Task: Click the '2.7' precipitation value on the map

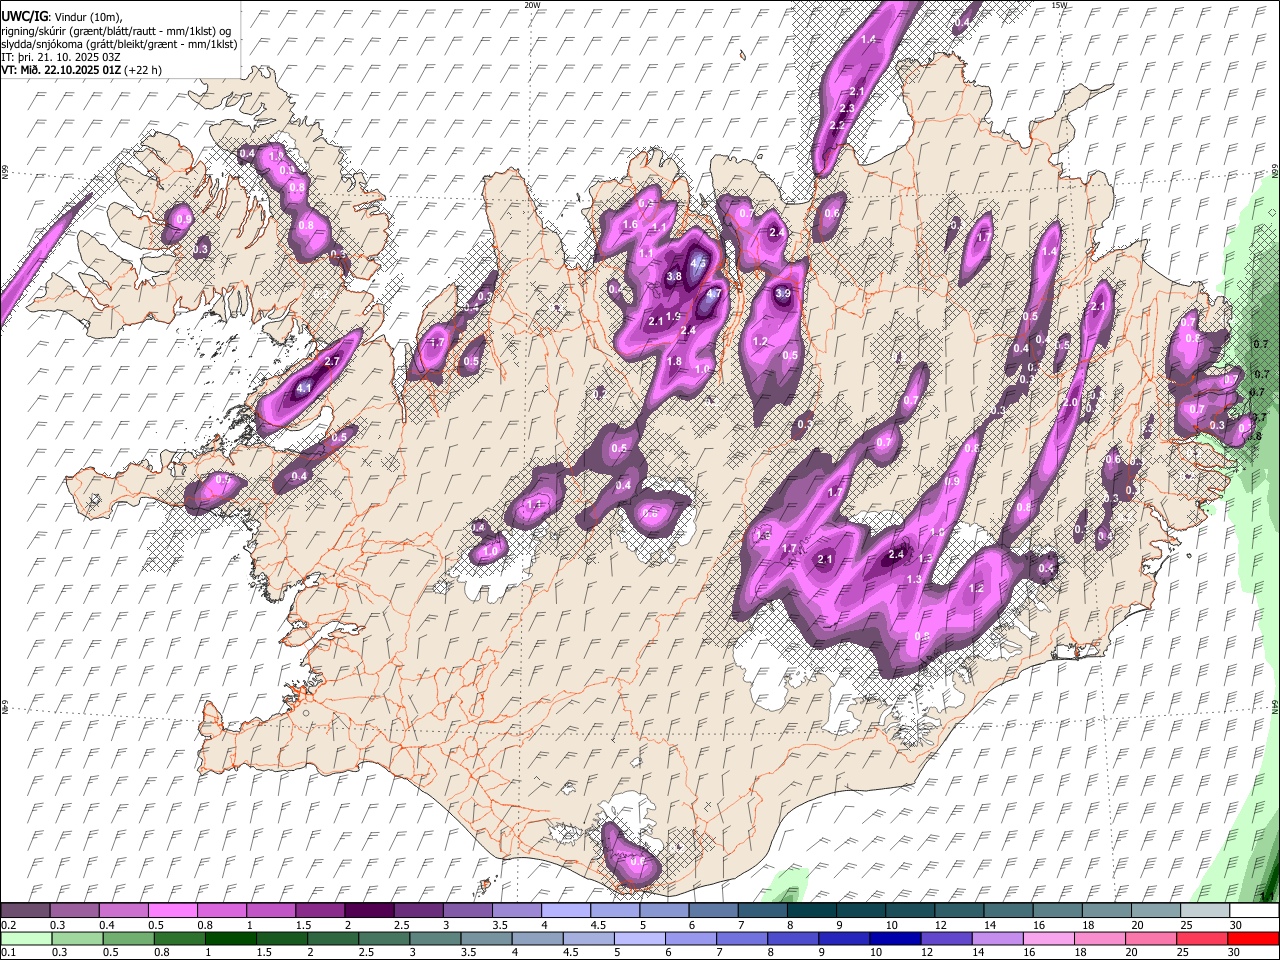Action: [x=333, y=361]
